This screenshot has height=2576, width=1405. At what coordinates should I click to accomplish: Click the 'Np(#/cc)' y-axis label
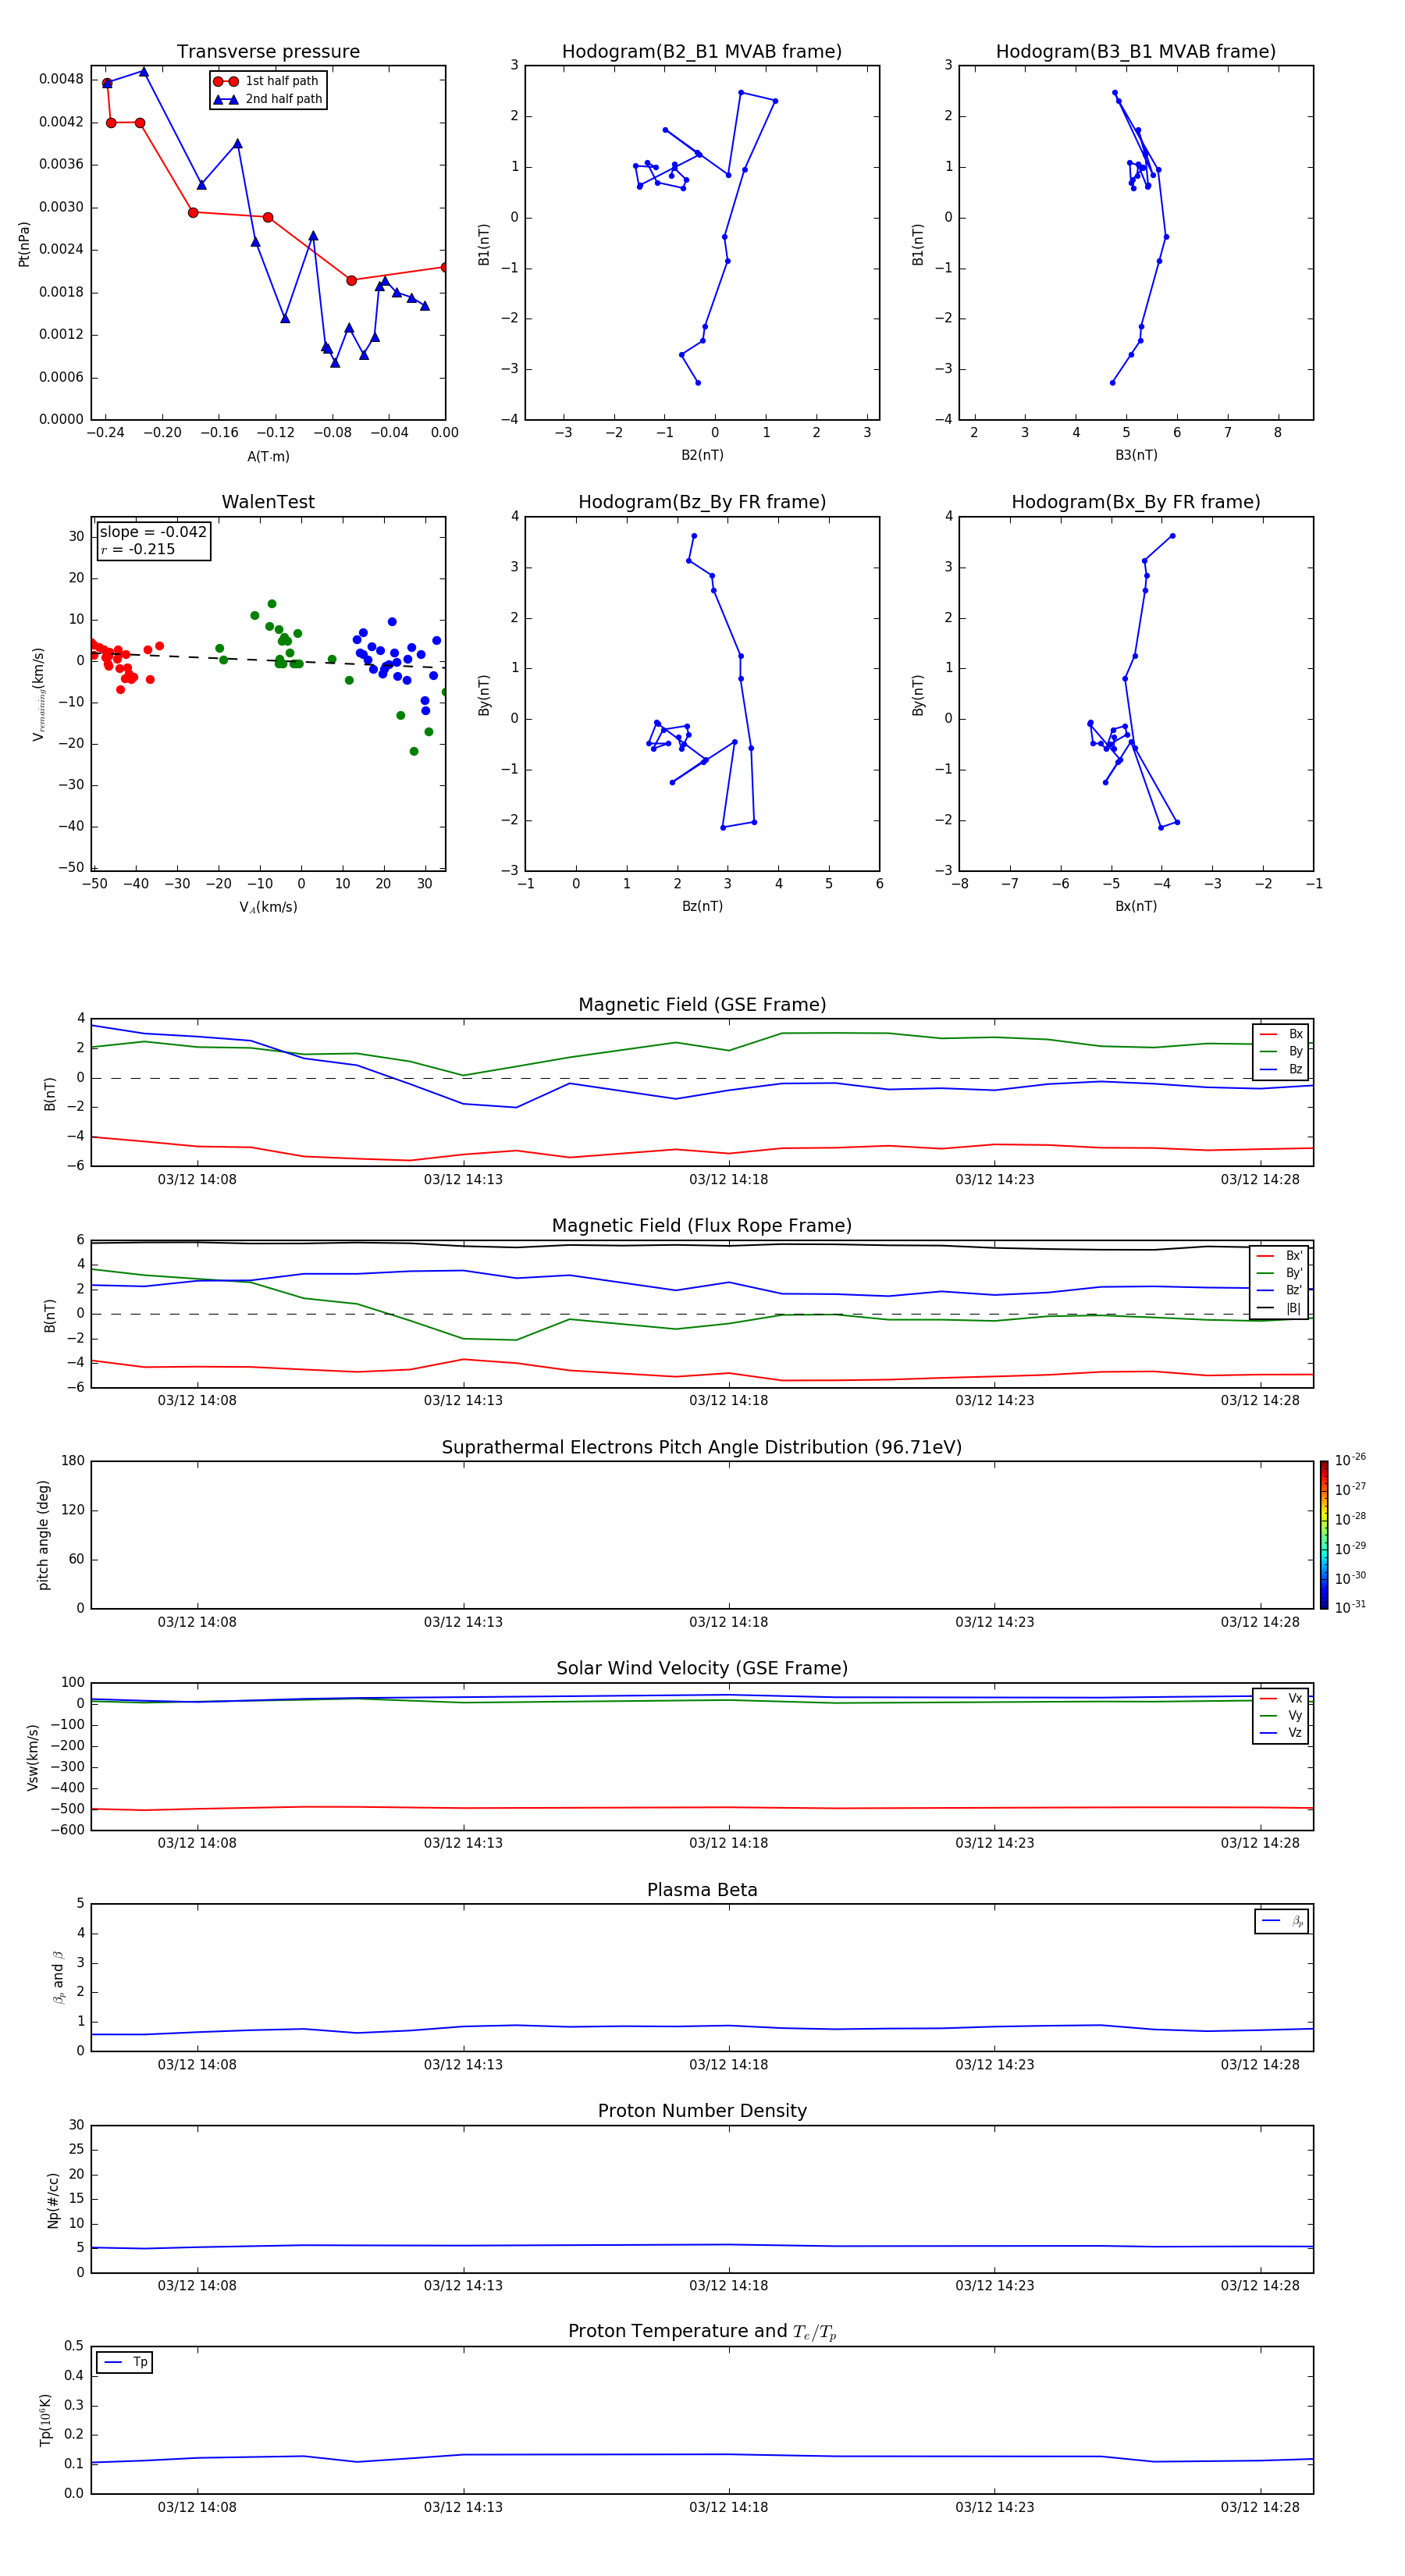[53, 2199]
